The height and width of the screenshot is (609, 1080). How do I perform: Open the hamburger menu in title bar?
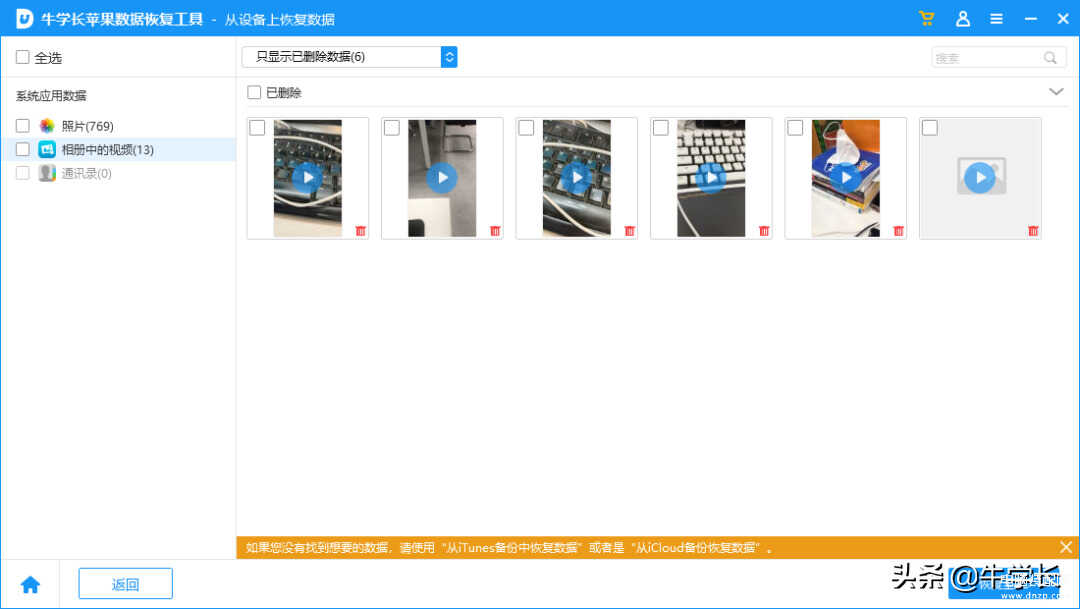(996, 19)
